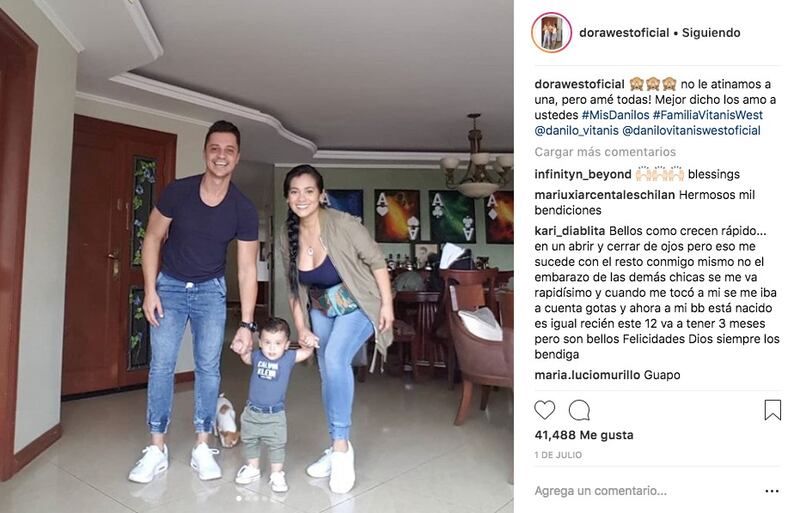Screen dimensions: 800x513
Task: Like the post with the heart icon
Action: (x=544, y=410)
